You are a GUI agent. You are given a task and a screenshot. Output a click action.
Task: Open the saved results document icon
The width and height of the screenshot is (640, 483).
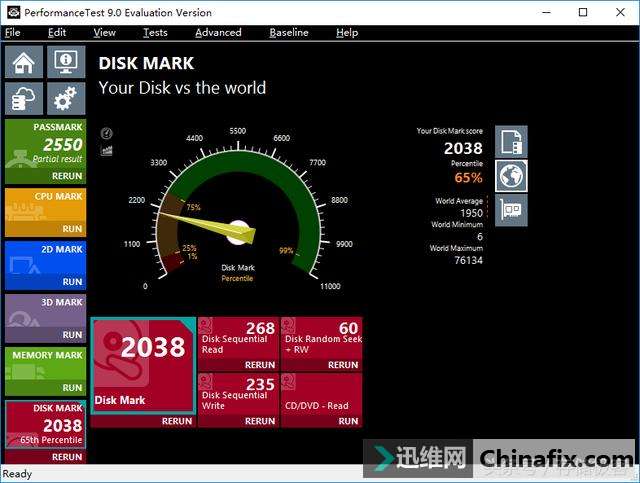click(x=511, y=142)
